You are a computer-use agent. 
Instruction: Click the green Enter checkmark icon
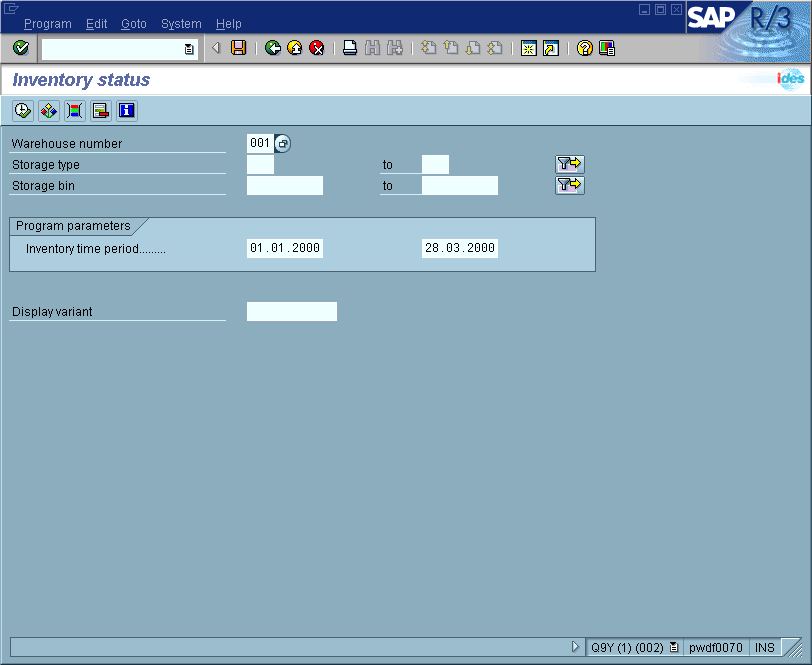pyautogui.click(x=21, y=48)
